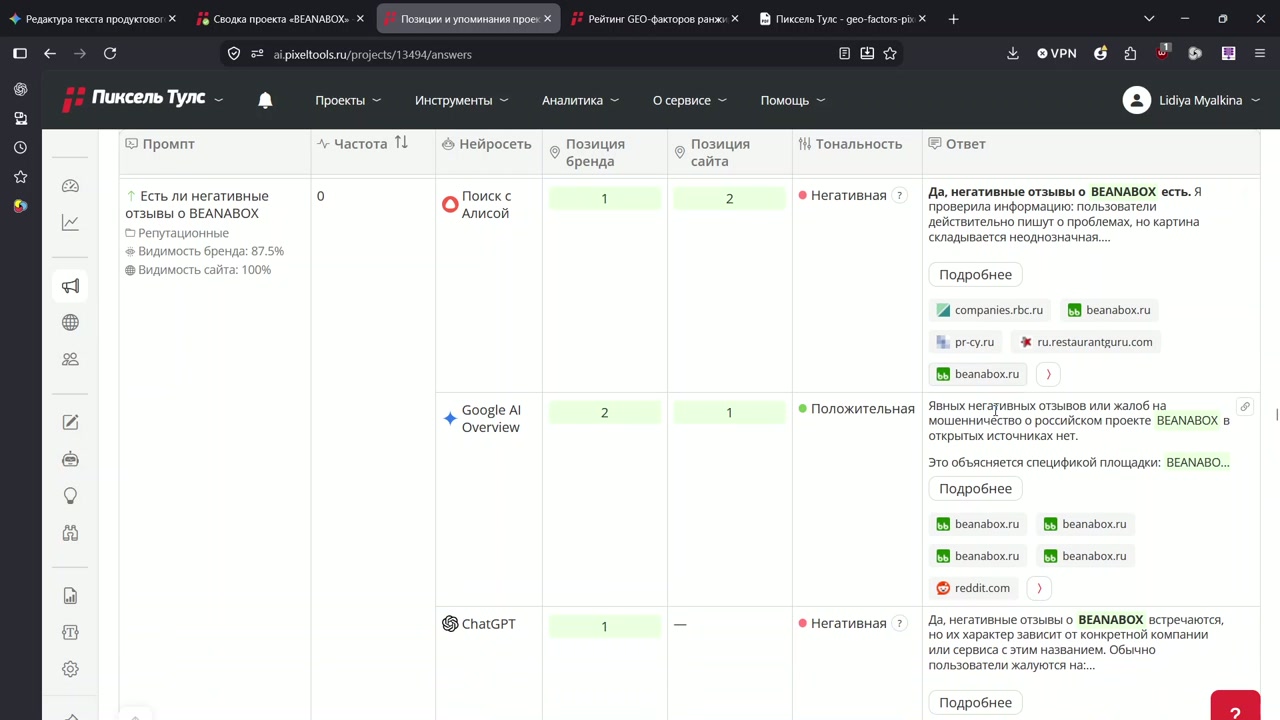Switch to the «Рейтинг GEO-факторов» tab
This screenshot has height=720, width=1280.
[x=656, y=19]
